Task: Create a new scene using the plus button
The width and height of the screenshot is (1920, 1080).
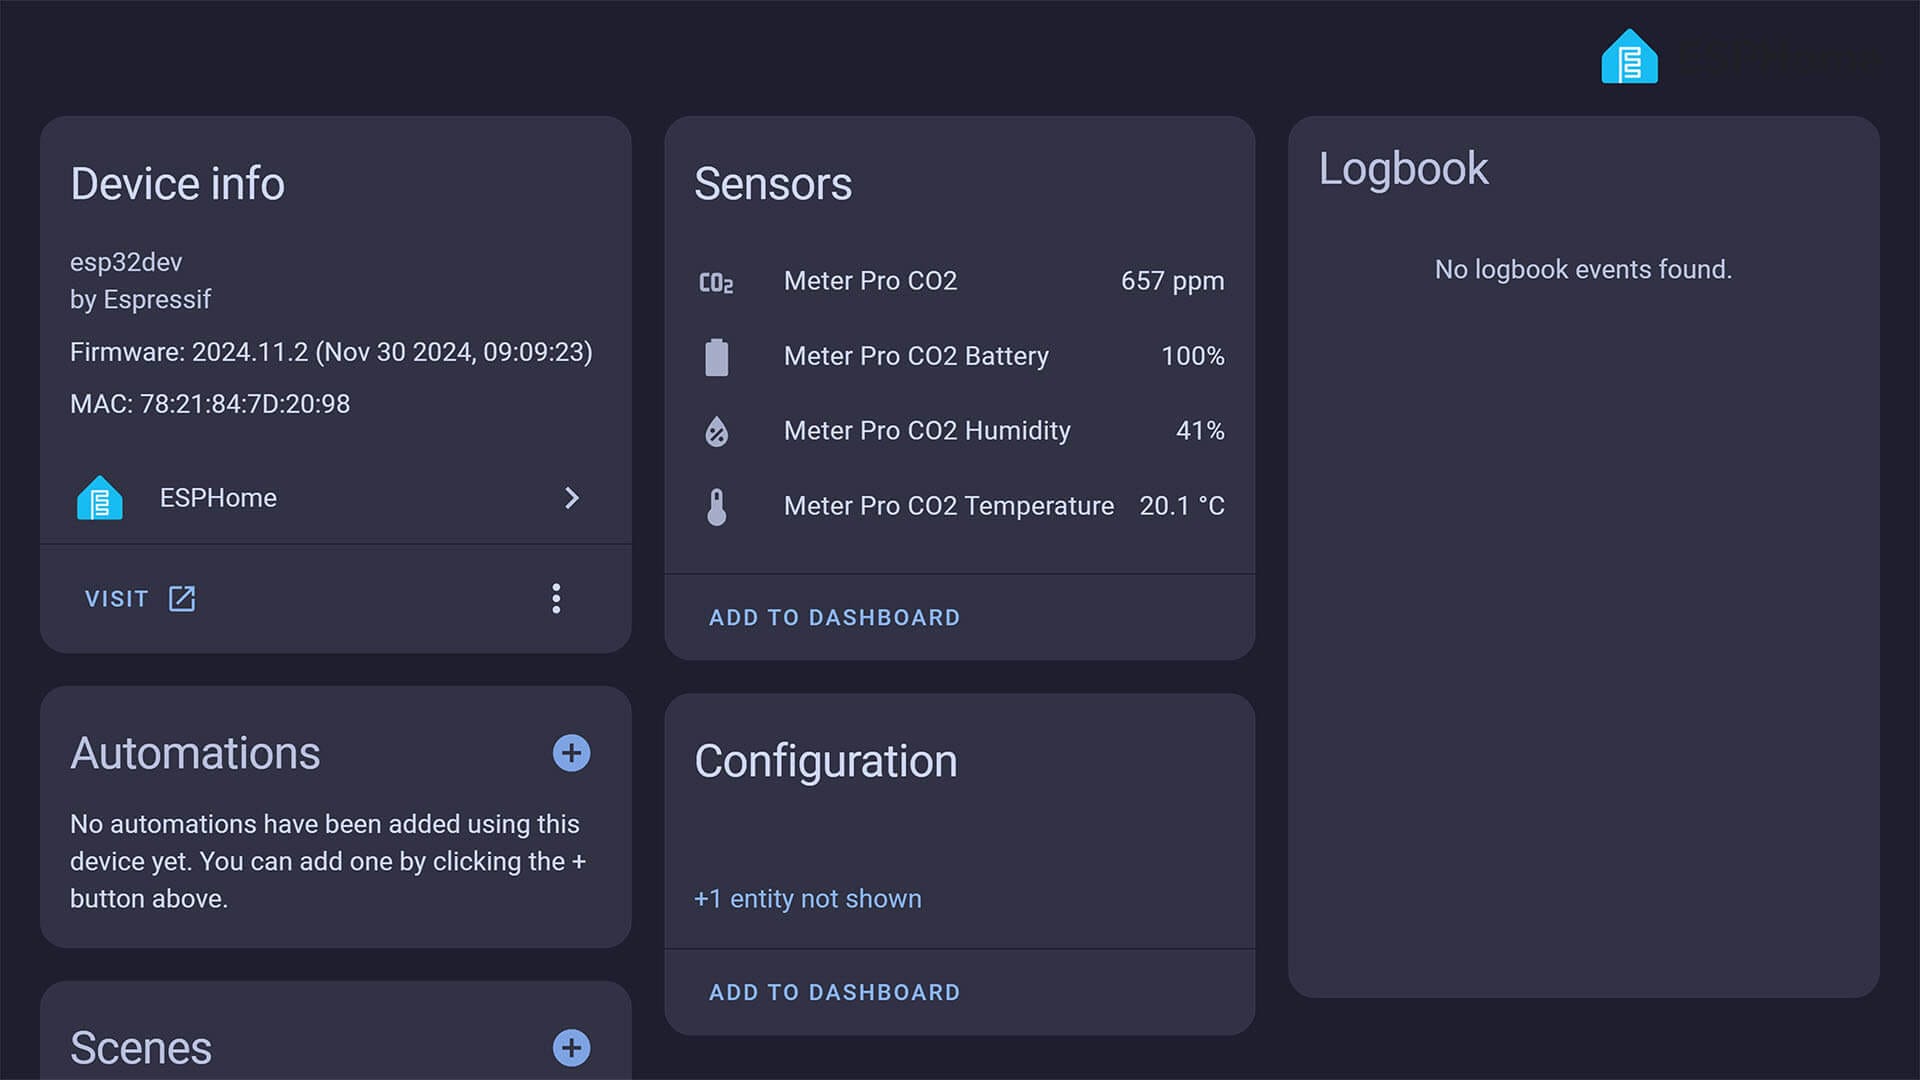Action: 571,1048
